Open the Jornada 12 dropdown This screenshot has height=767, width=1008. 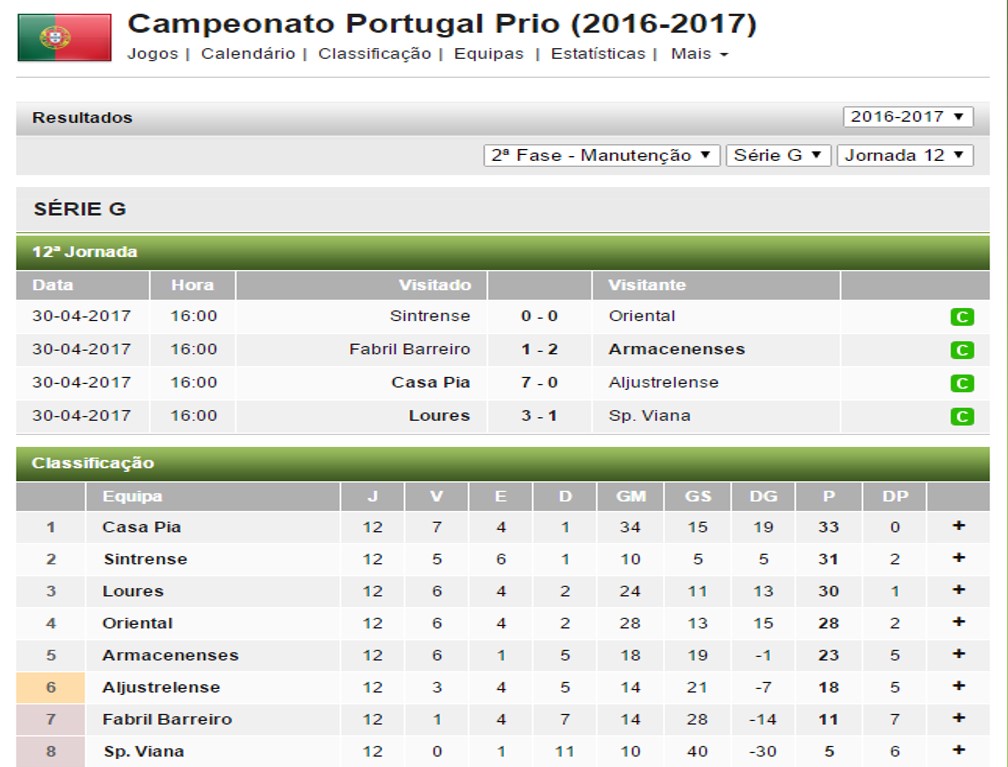pyautogui.click(x=905, y=155)
